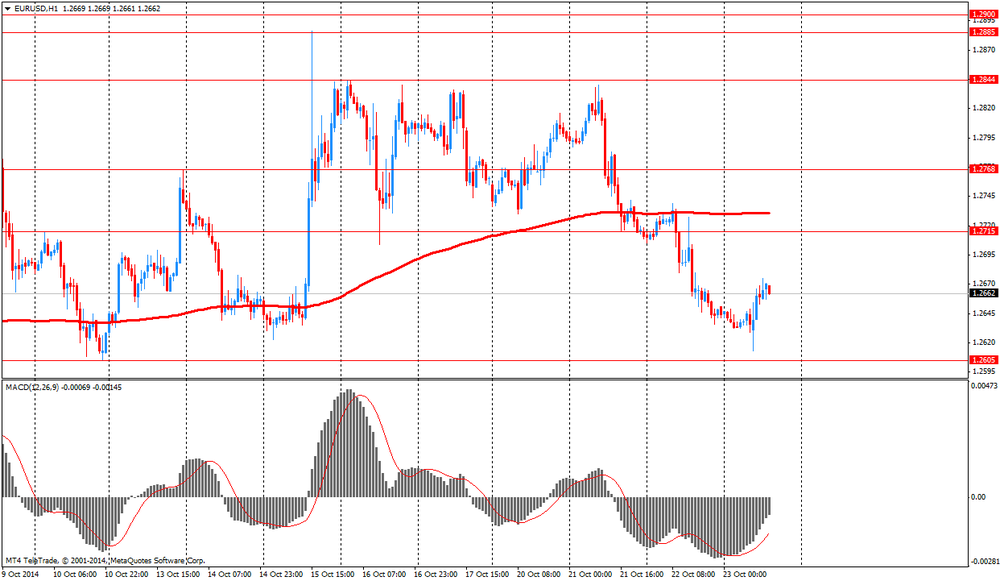Screen dimensions: 1000x581
Task: Click the 10 Oct 06:00 time label
Action: point(74,575)
